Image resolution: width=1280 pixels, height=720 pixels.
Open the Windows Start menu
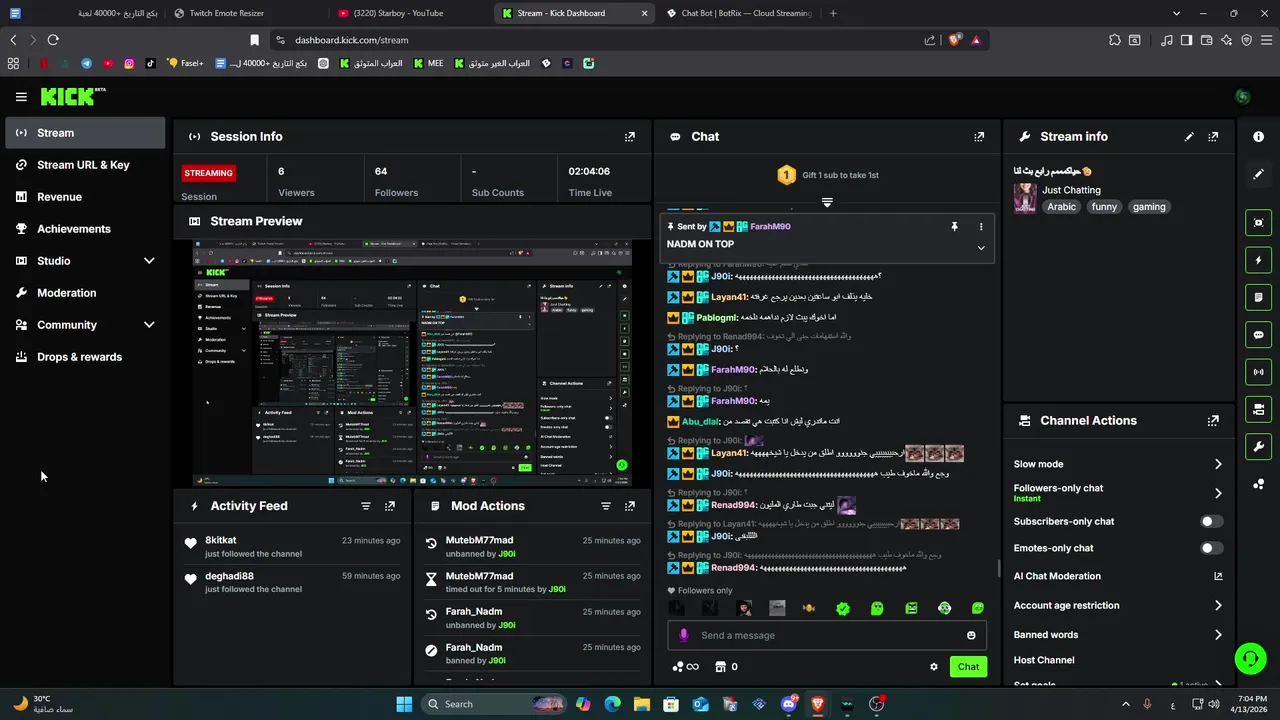coord(404,704)
